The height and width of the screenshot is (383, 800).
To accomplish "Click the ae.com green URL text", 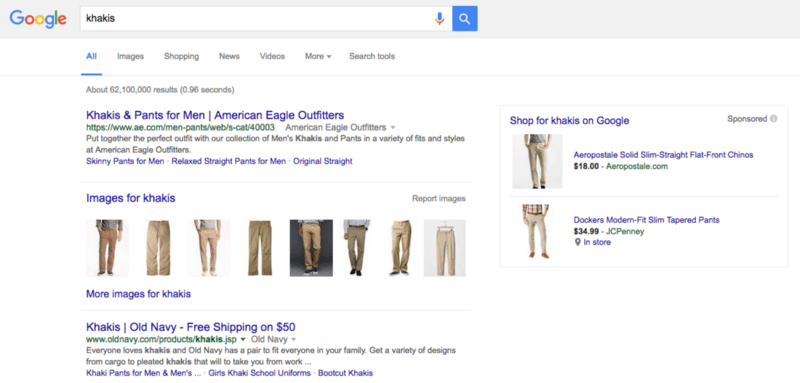I will (181, 127).
